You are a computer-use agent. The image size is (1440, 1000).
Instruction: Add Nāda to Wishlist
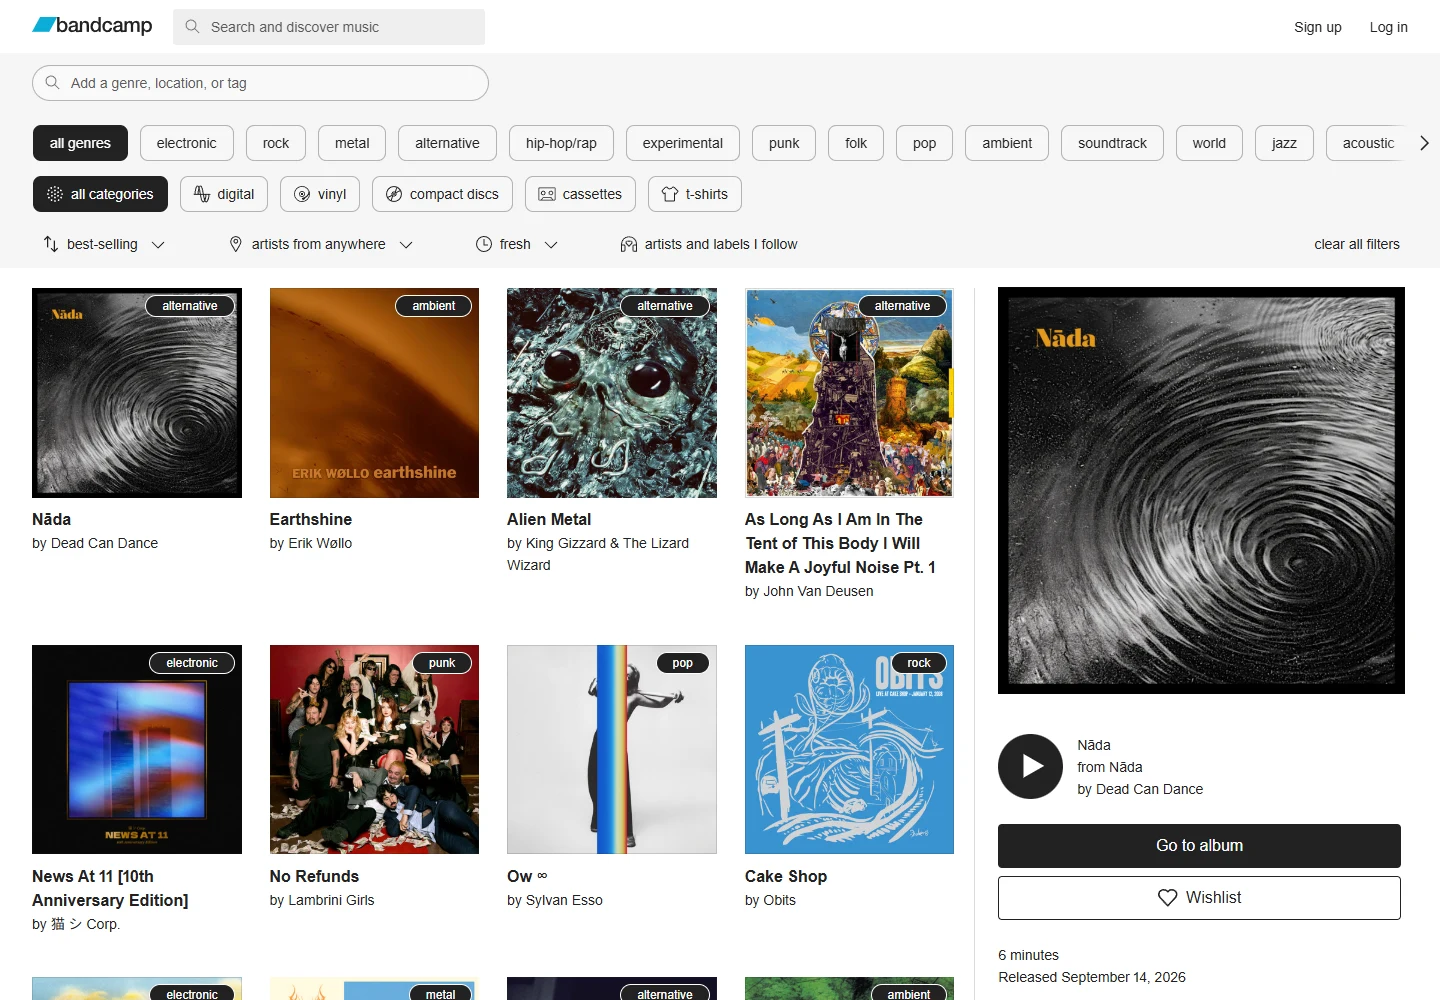(x=1199, y=898)
